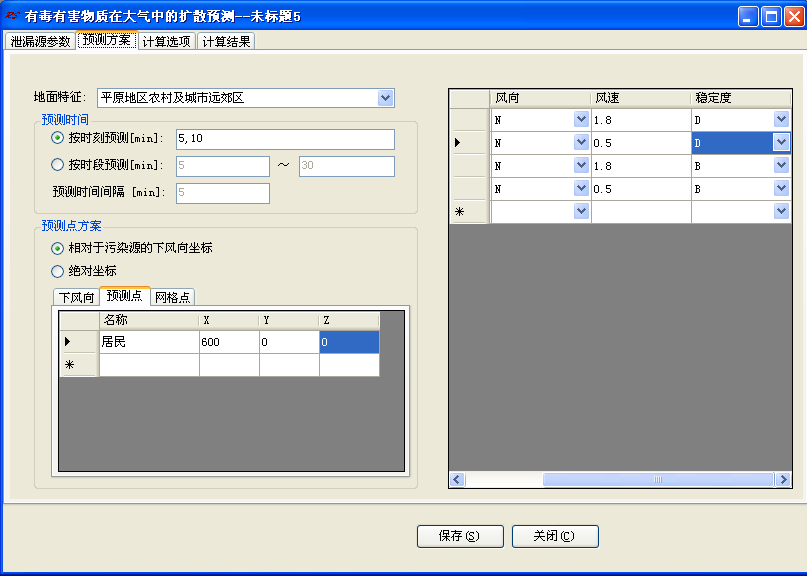Click the 风向 column header
Viewport: 807px width, 576px height.
tap(540, 98)
